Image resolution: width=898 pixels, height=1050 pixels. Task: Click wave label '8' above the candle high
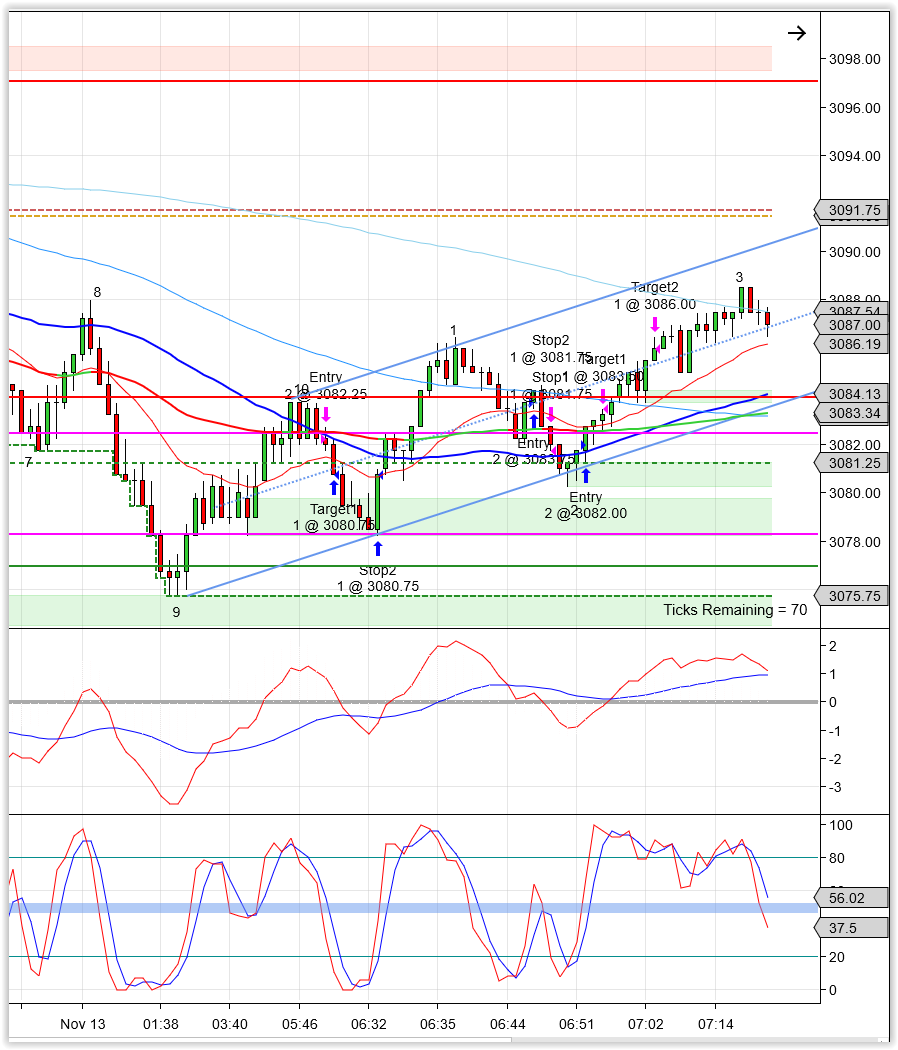tap(97, 292)
